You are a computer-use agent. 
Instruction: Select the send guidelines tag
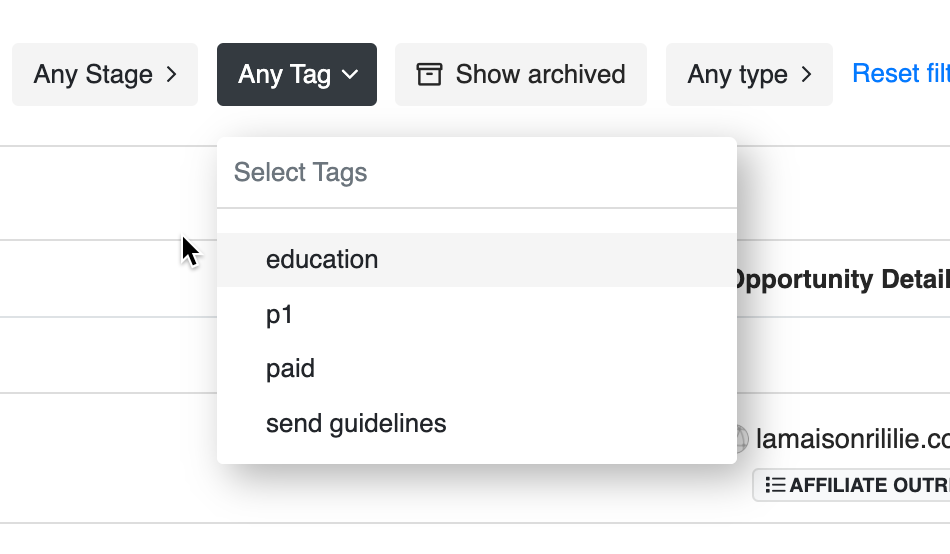point(356,424)
